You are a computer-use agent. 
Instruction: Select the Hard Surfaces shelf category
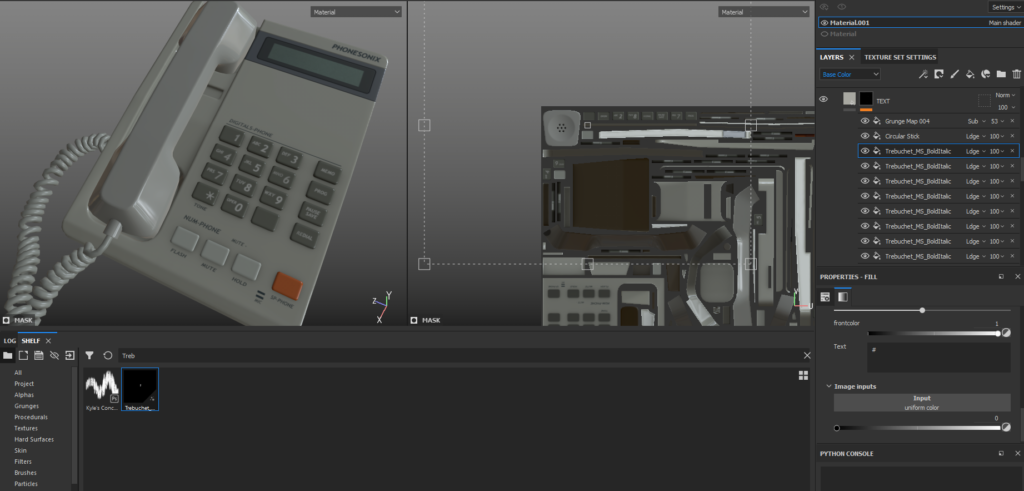[34, 439]
